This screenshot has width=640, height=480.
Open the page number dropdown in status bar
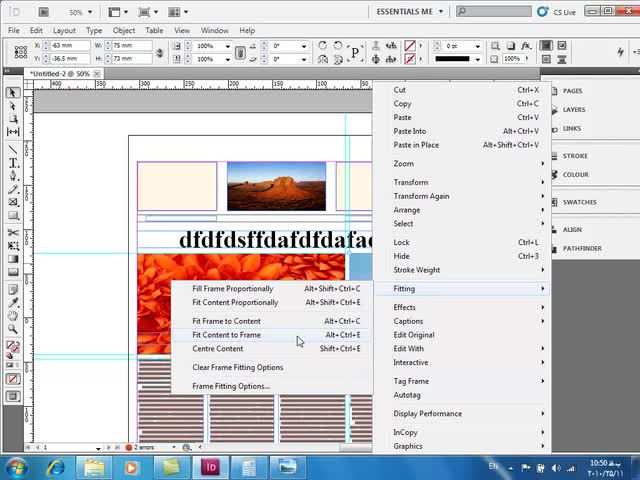[x=98, y=448]
